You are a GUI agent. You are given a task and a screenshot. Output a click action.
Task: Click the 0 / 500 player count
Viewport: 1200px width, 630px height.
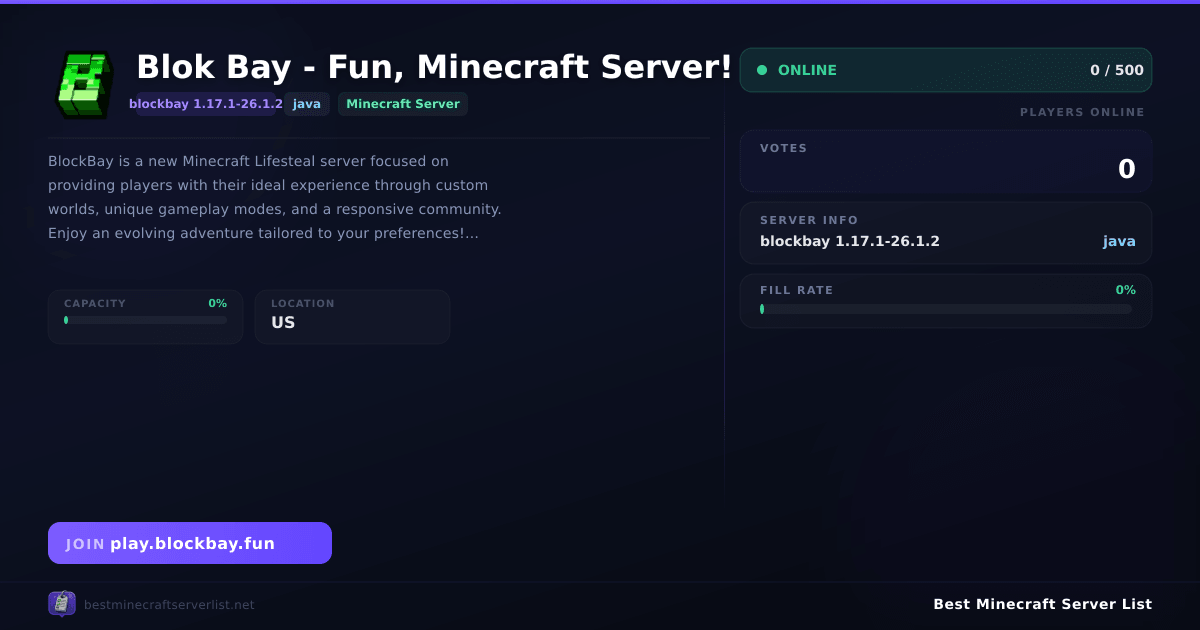(1117, 70)
